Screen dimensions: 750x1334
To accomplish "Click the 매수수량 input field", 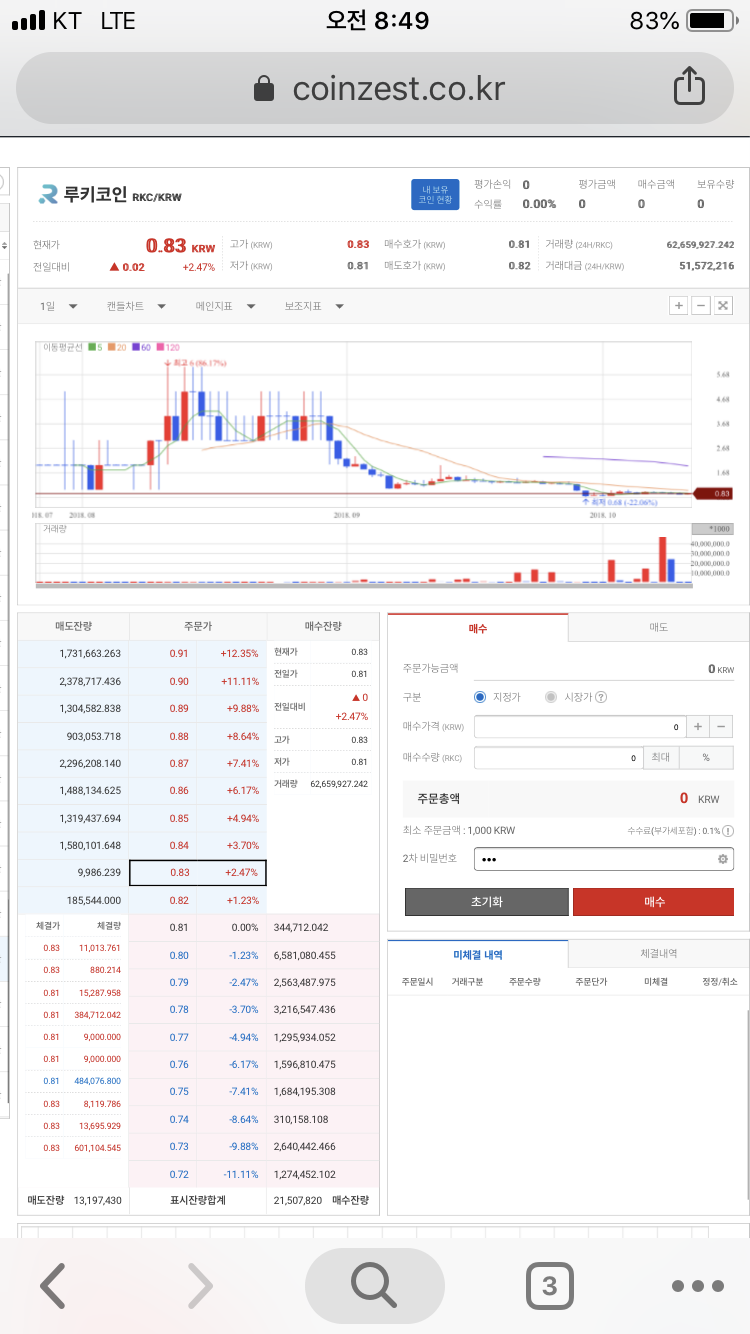I will click(x=559, y=758).
